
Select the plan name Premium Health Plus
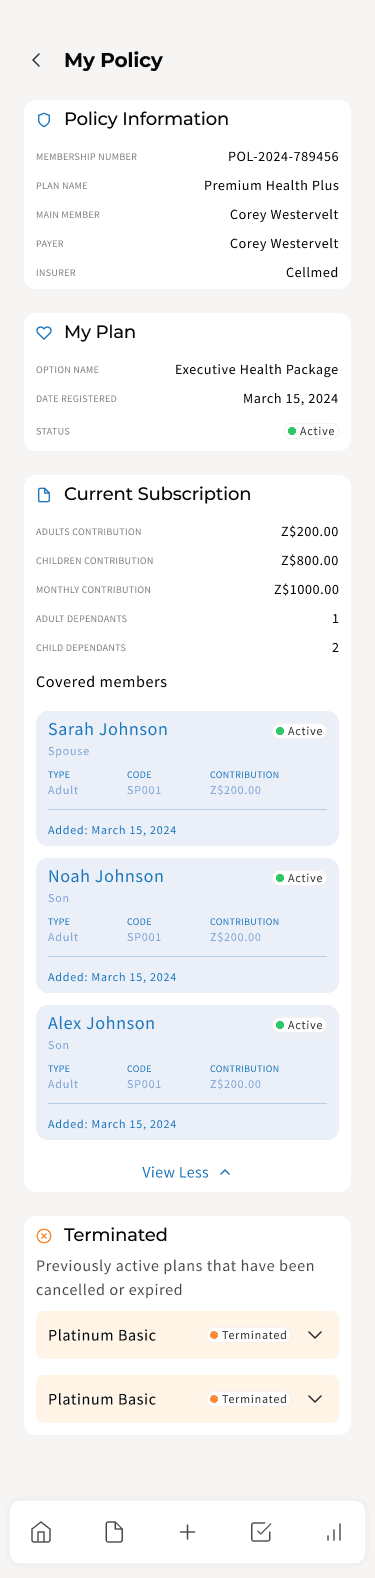271,186
